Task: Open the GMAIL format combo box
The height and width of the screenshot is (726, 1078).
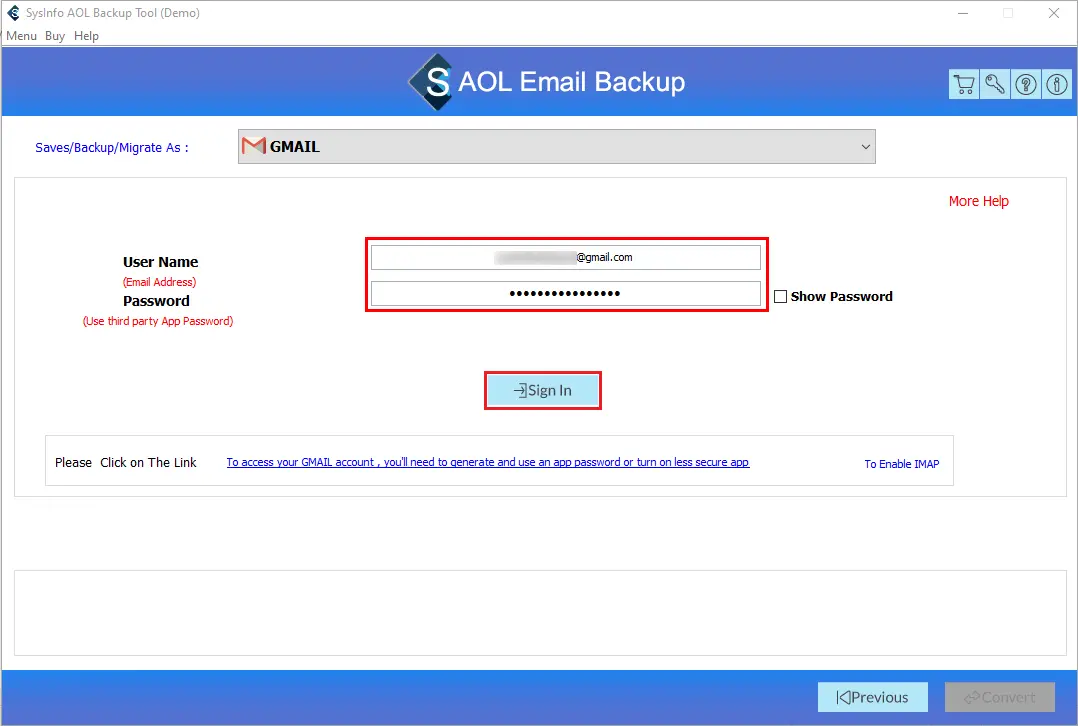Action: [556, 146]
